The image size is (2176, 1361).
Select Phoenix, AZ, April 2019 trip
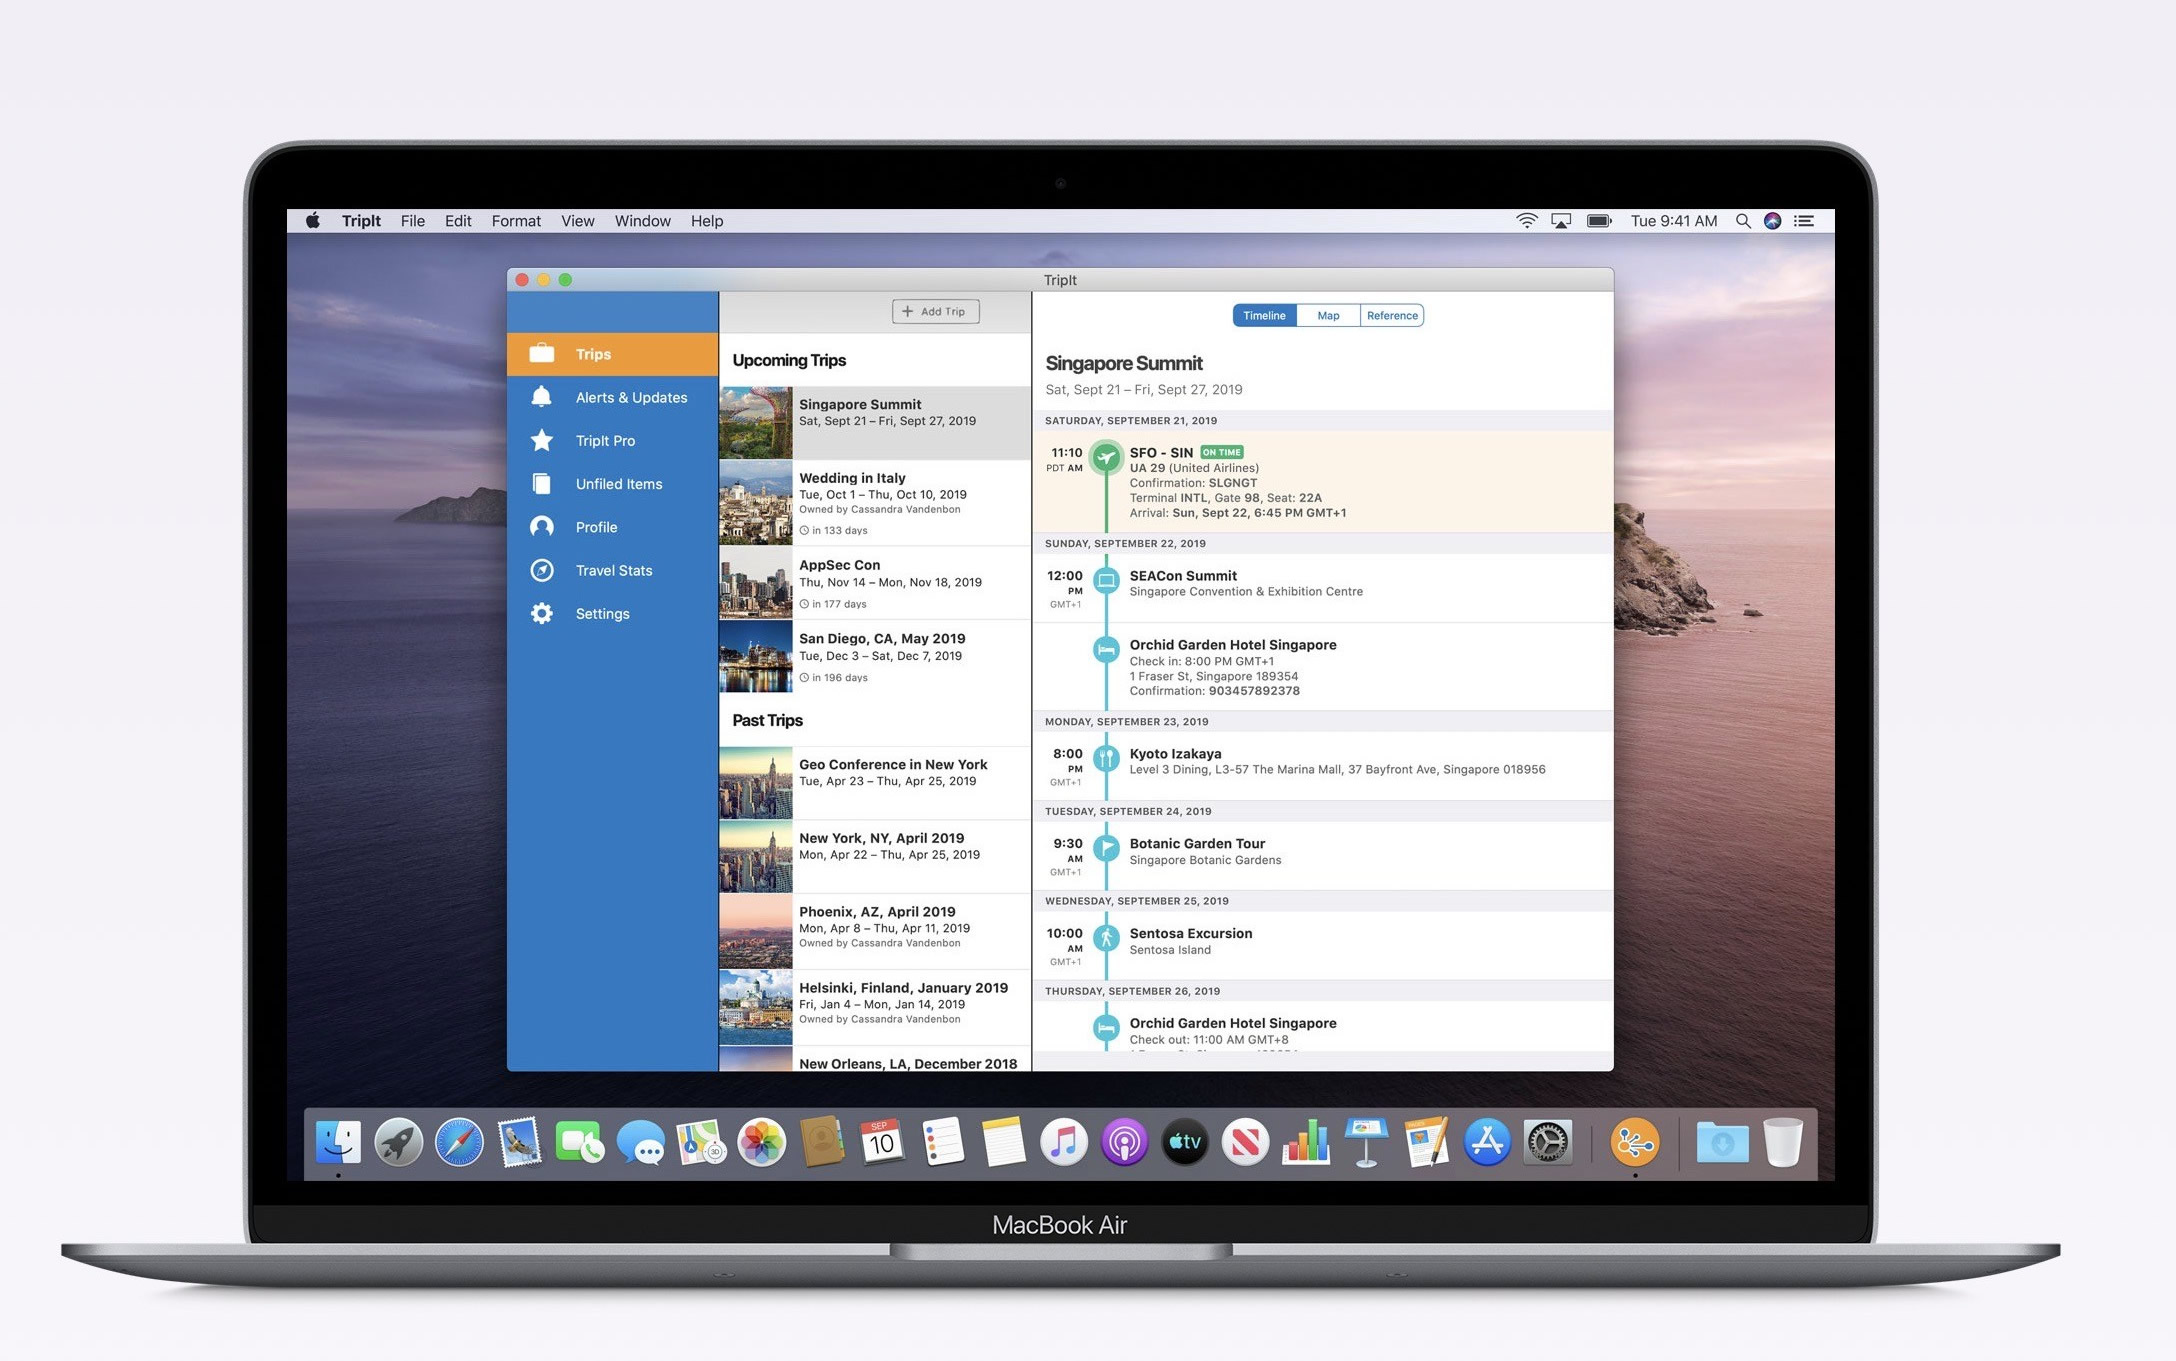pos(875,931)
